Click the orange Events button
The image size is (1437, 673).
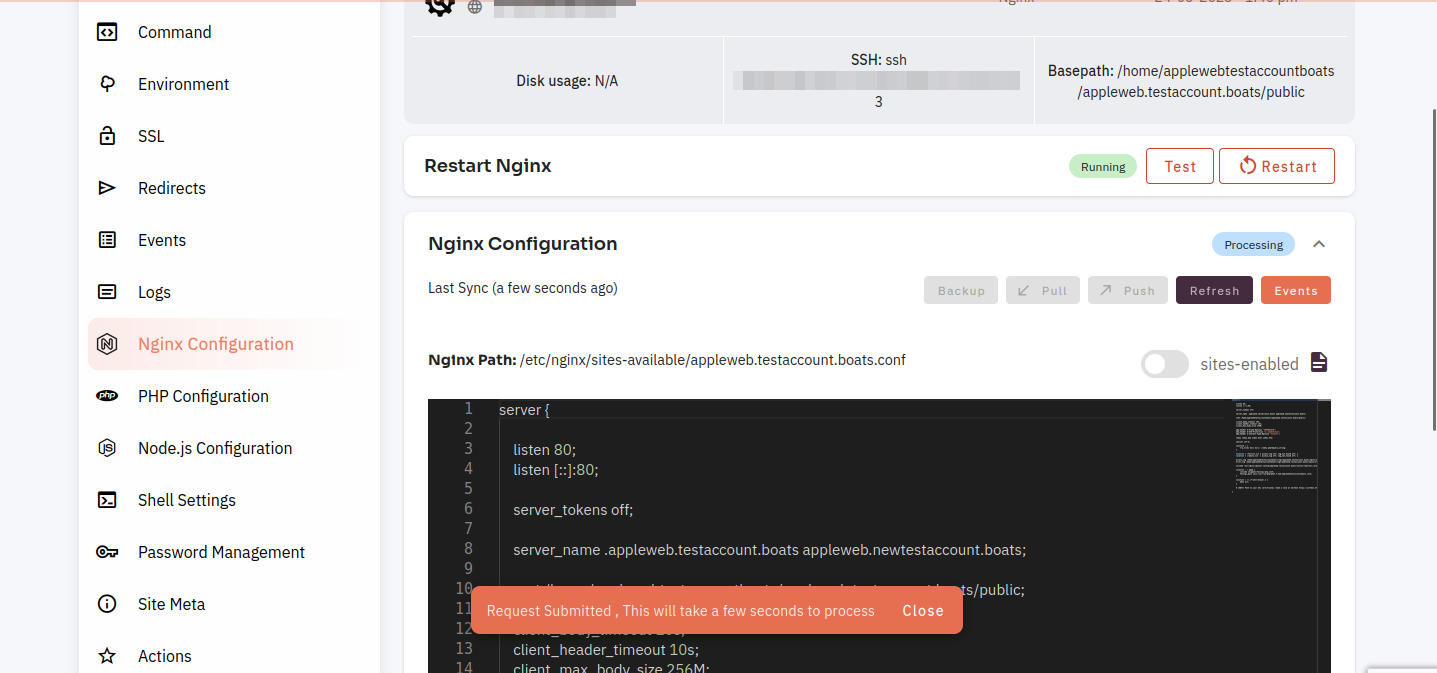click(x=1296, y=290)
